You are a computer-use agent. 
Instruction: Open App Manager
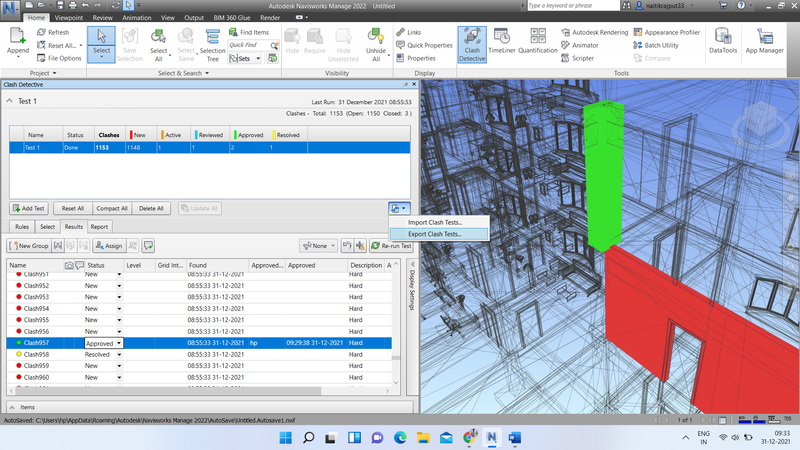click(764, 41)
